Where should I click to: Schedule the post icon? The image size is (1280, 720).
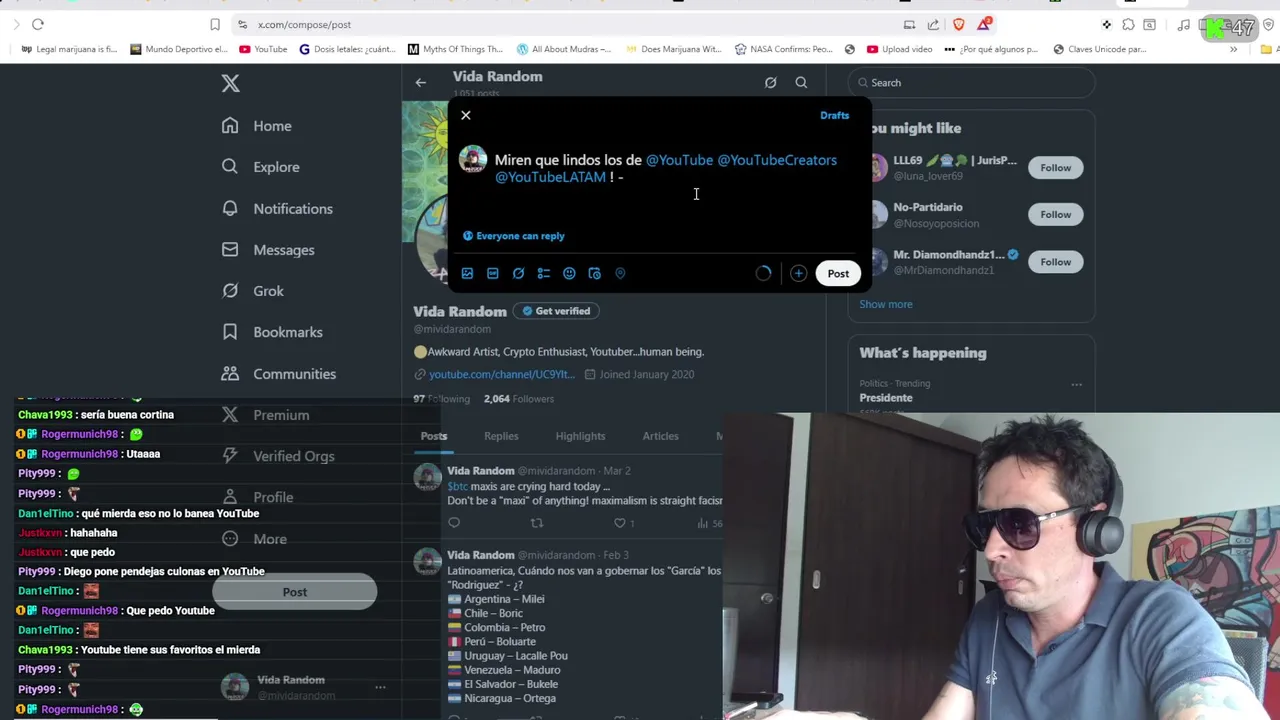tap(594, 273)
